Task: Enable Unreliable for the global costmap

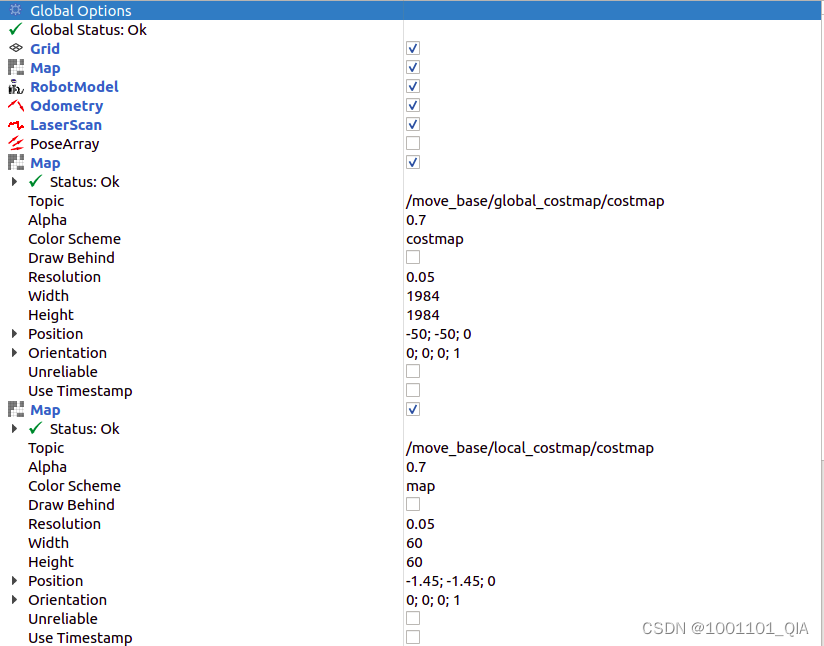Action: (413, 371)
